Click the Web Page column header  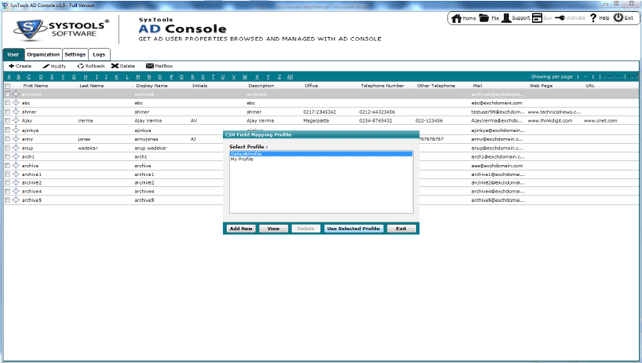click(541, 86)
